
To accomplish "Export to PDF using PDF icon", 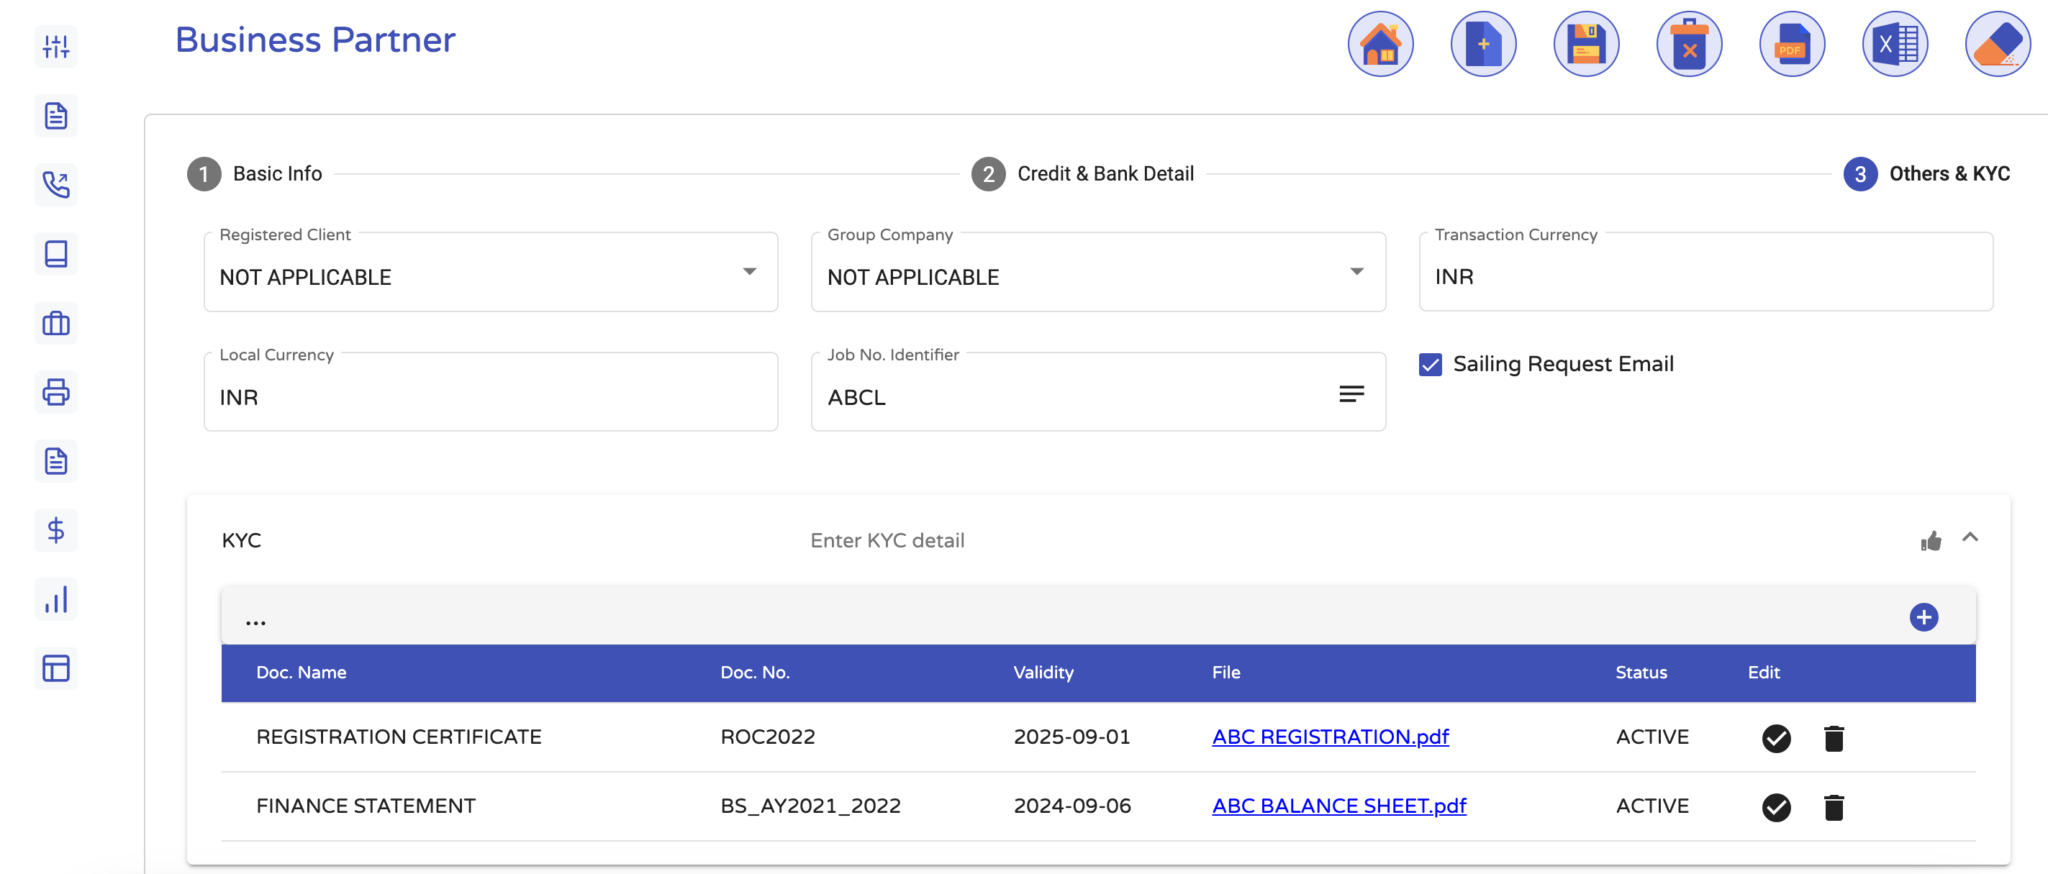I will (x=1792, y=44).
